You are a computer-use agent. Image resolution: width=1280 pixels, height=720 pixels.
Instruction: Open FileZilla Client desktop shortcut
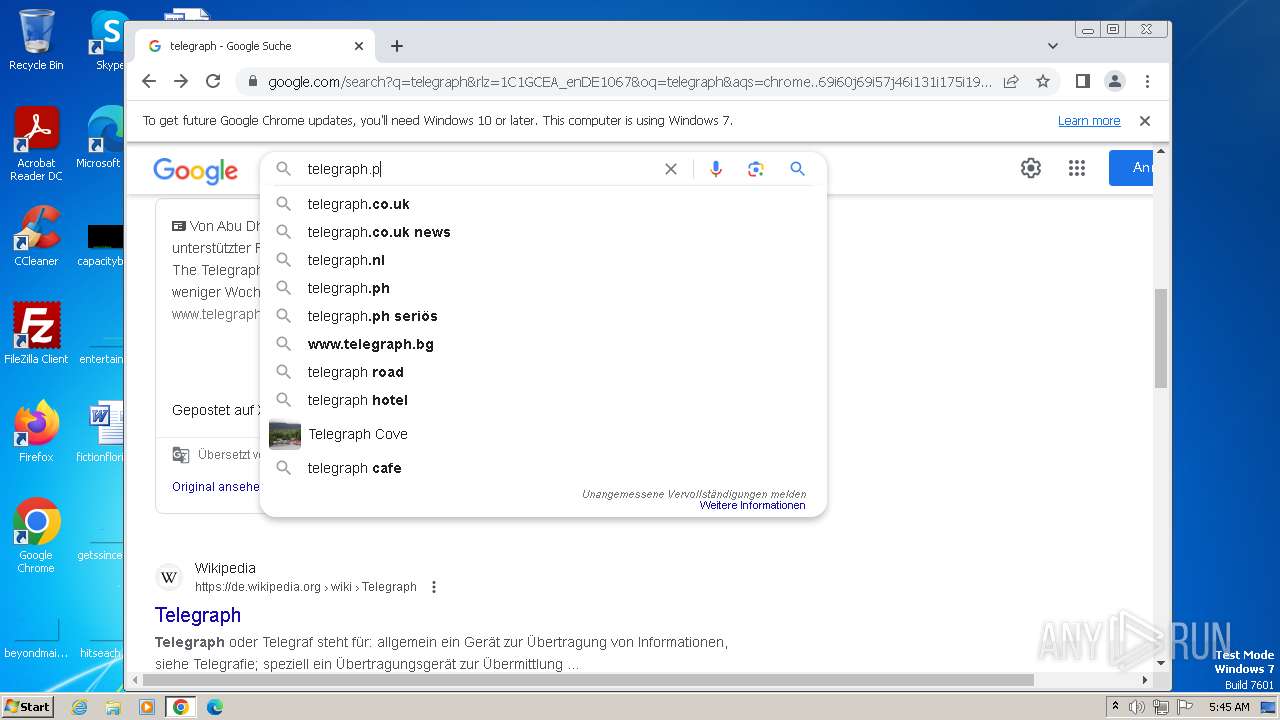pyautogui.click(x=36, y=333)
